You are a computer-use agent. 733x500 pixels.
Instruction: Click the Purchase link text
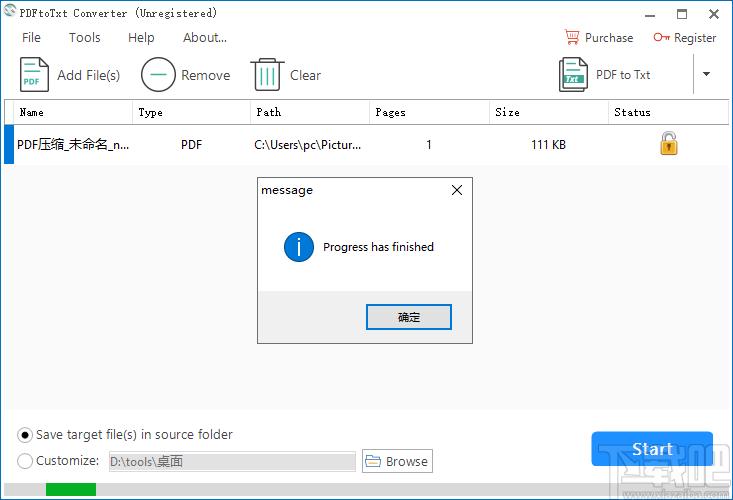click(x=609, y=37)
